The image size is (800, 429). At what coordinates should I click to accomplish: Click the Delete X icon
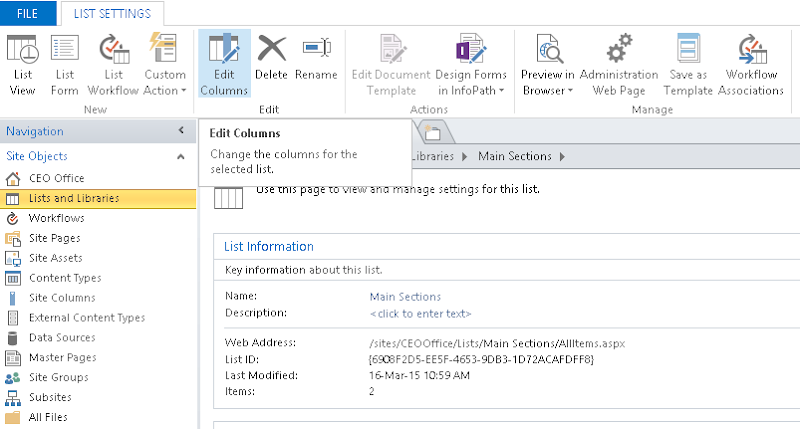pyautogui.click(x=271, y=49)
